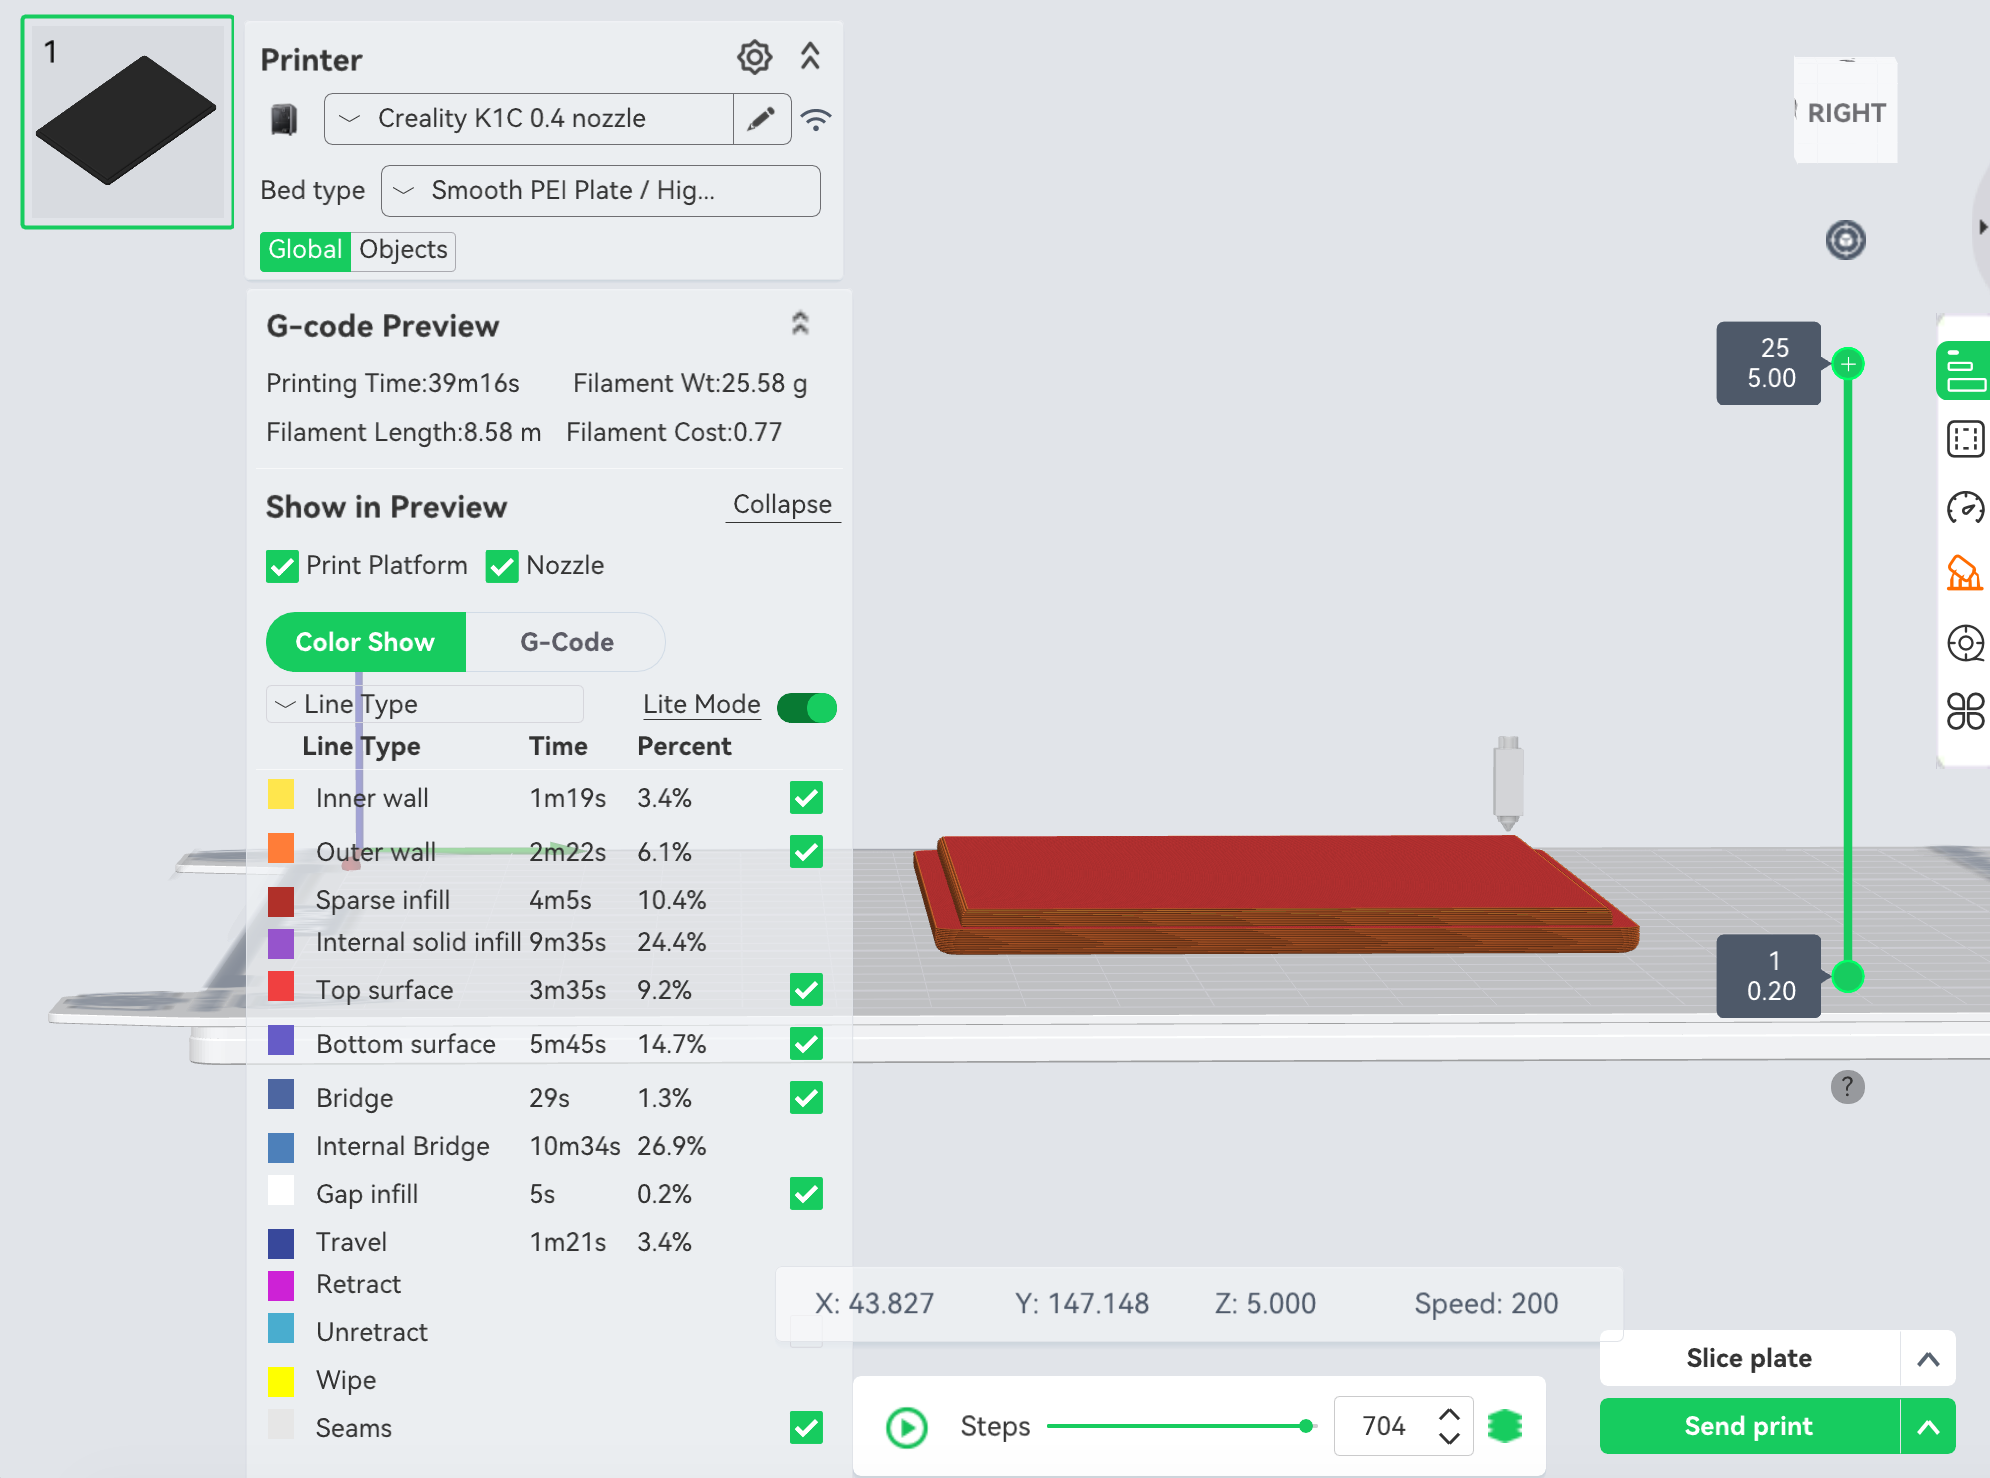Expand the Line Type view dropdown
The image size is (1990, 1478).
(x=424, y=704)
